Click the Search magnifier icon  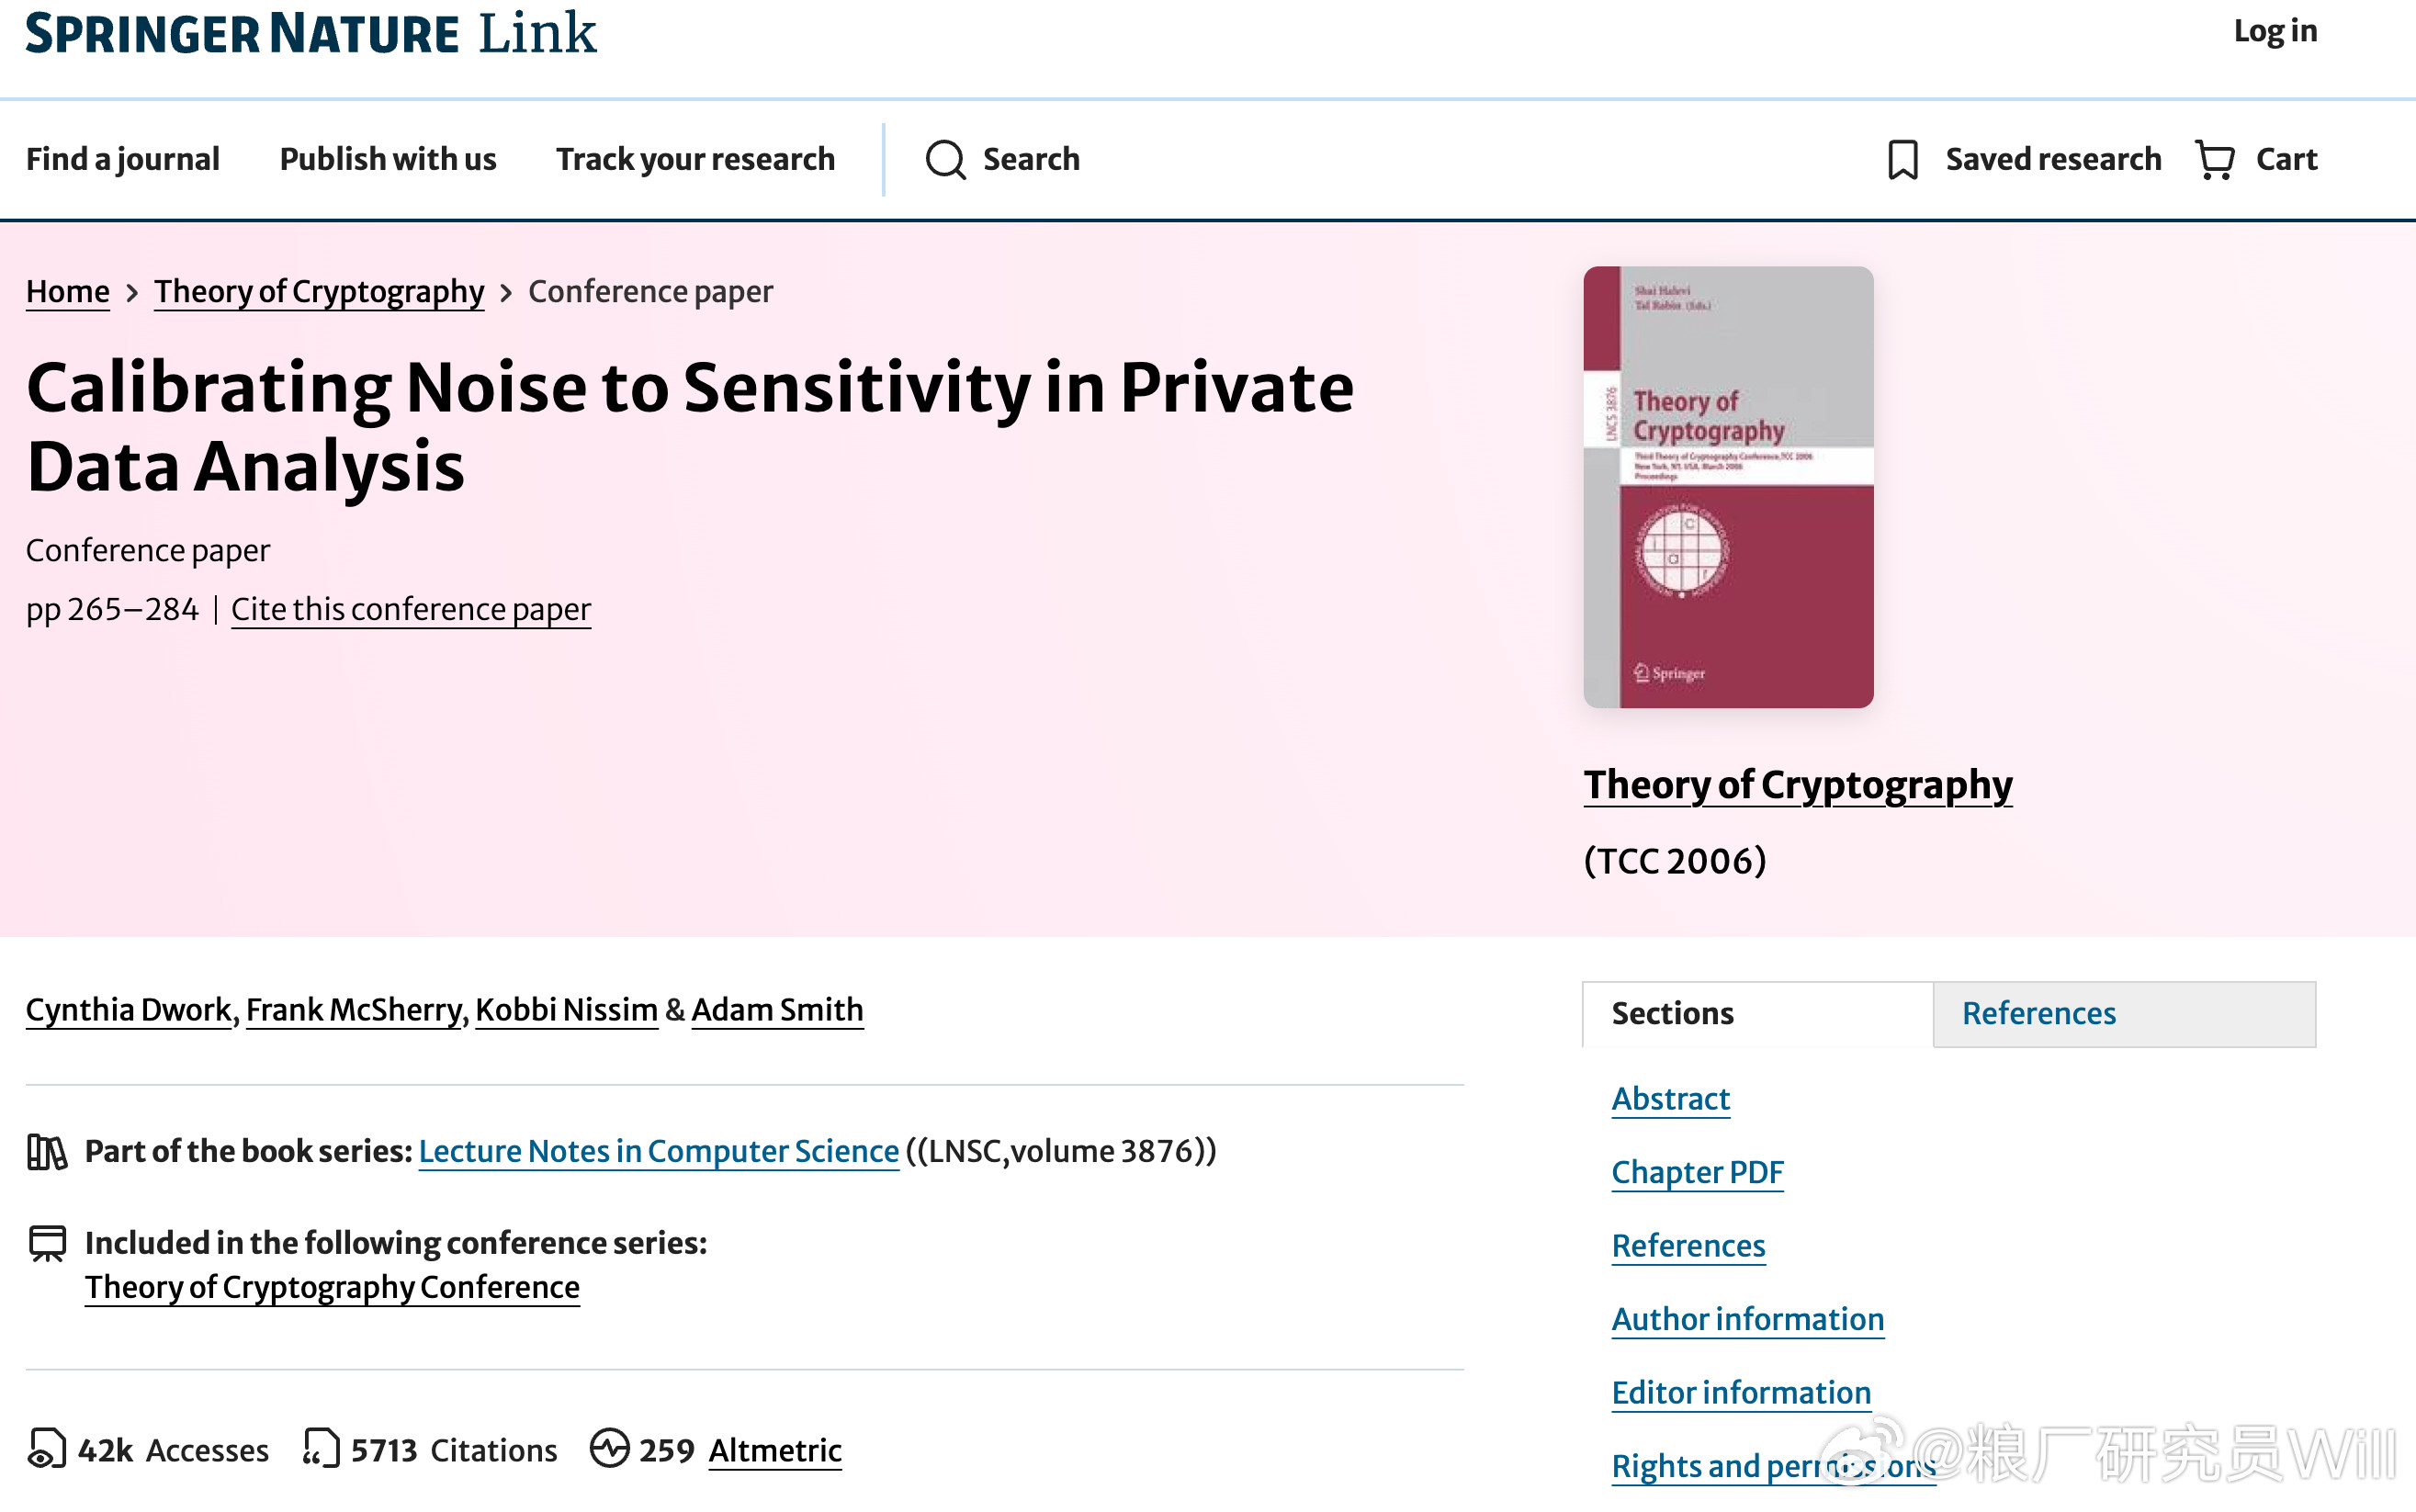(945, 159)
